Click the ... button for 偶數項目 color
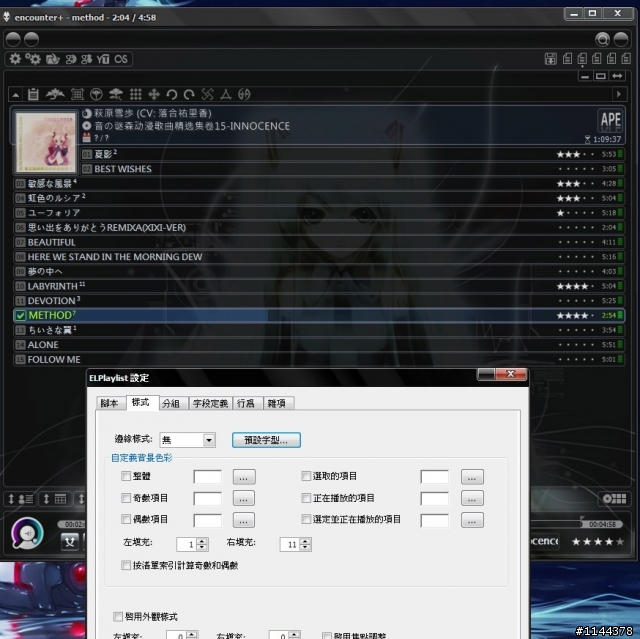640x639 pixels. 244,520
